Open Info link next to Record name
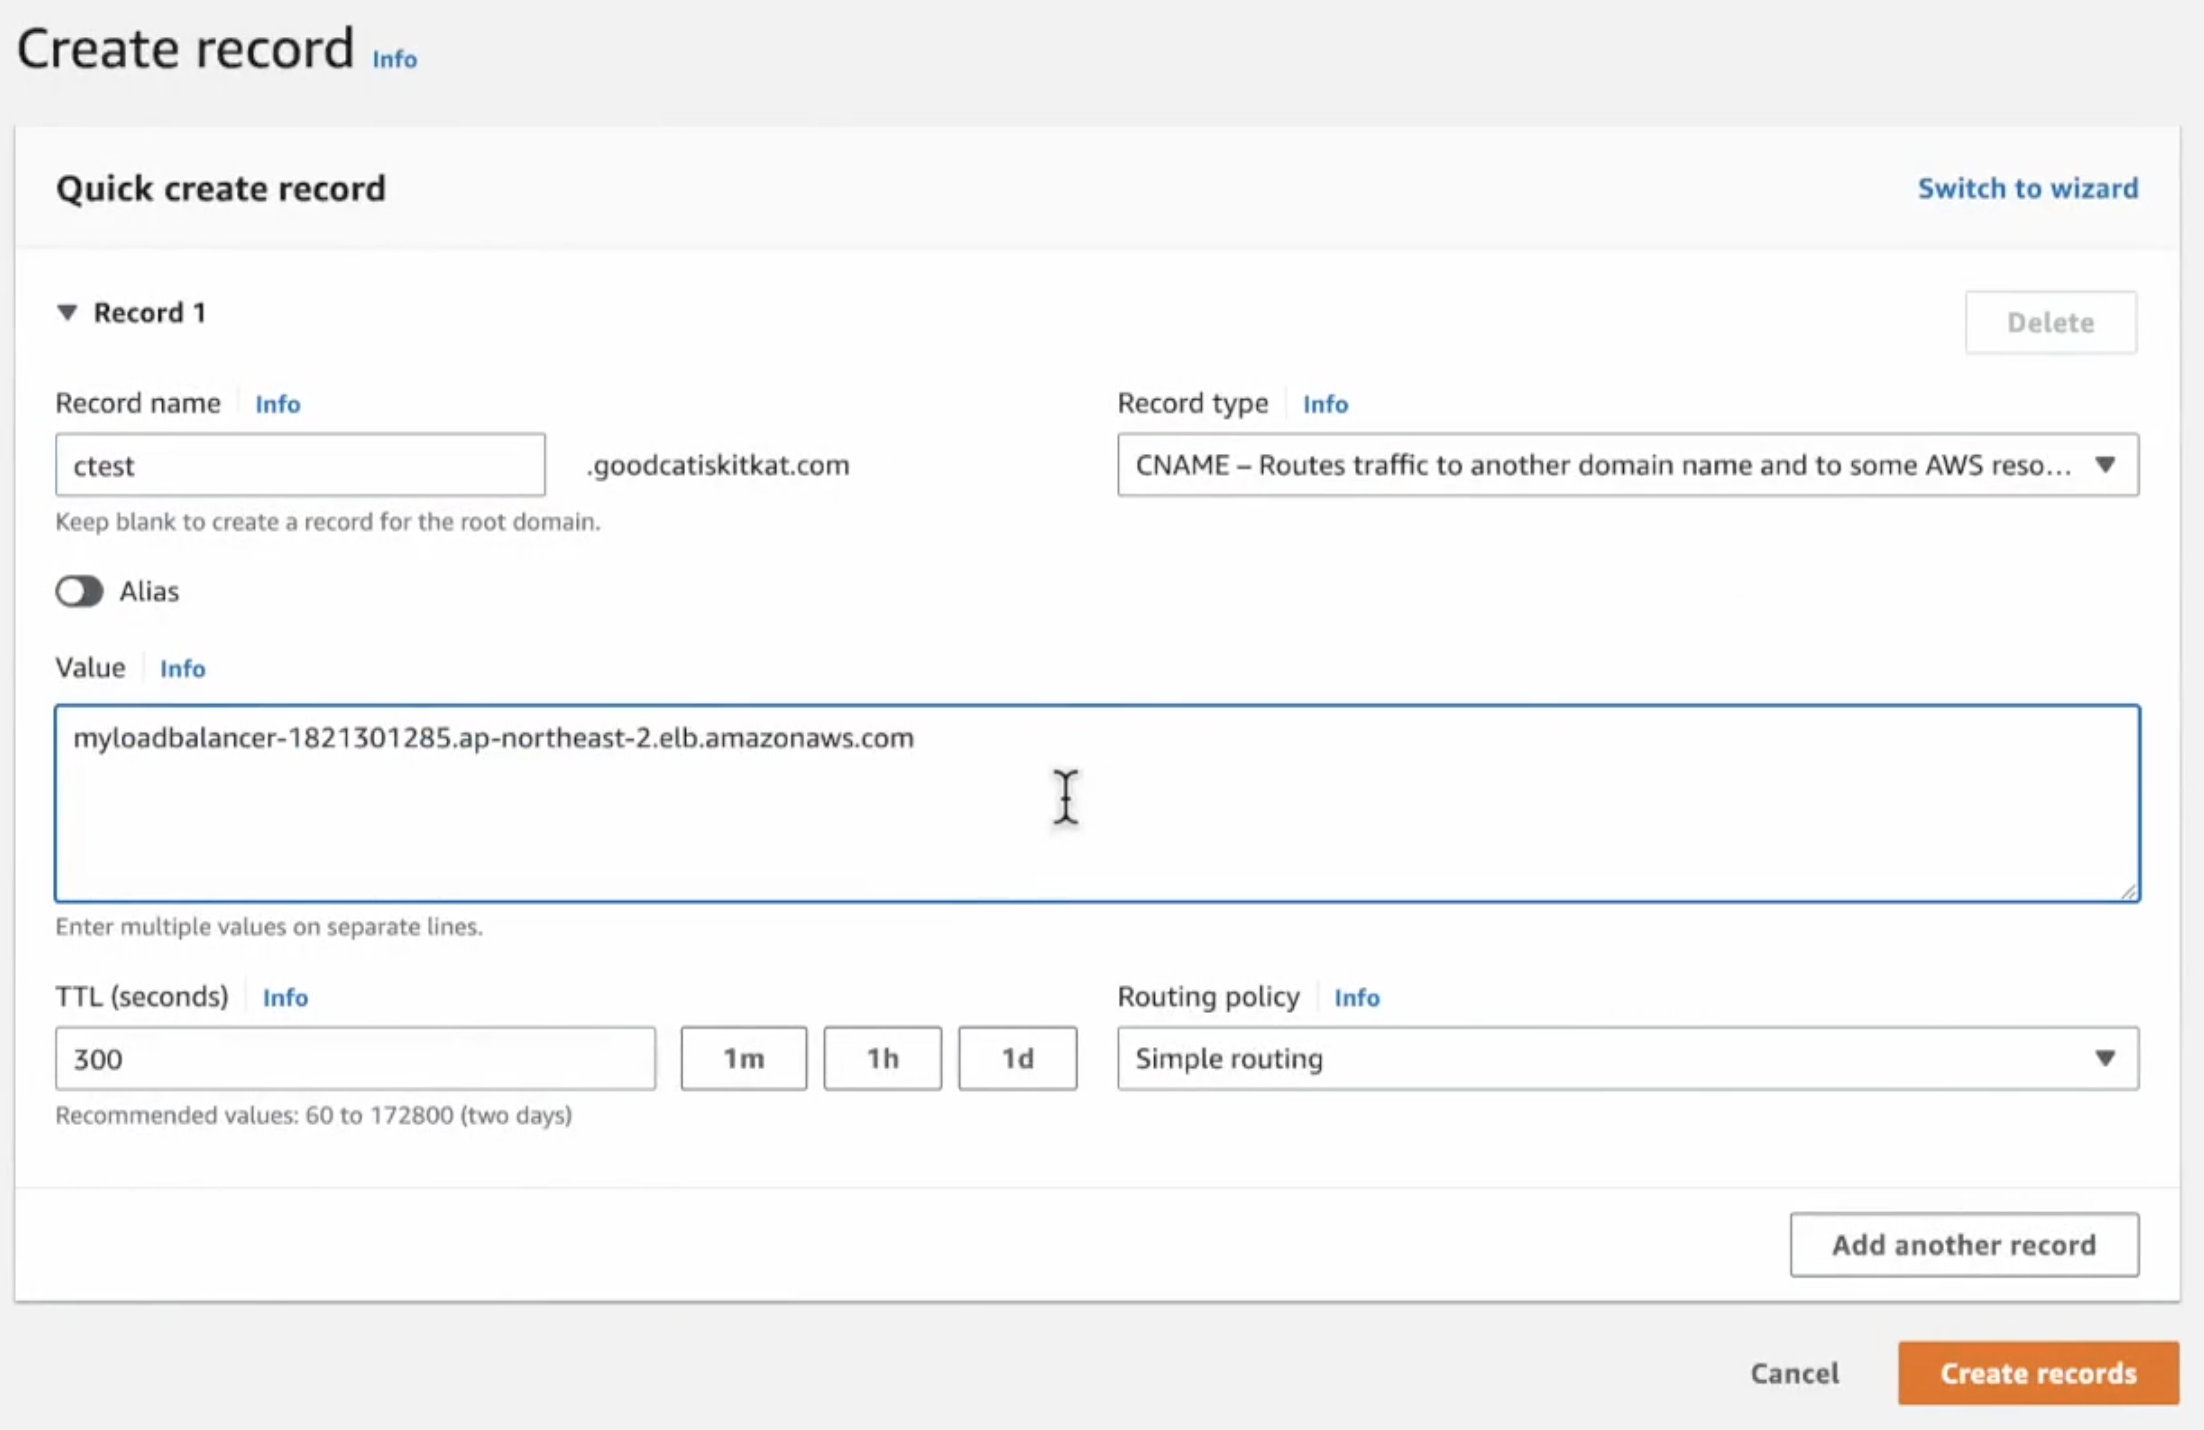Viewport: 2204px width, 1430px height. pos(277,404)
